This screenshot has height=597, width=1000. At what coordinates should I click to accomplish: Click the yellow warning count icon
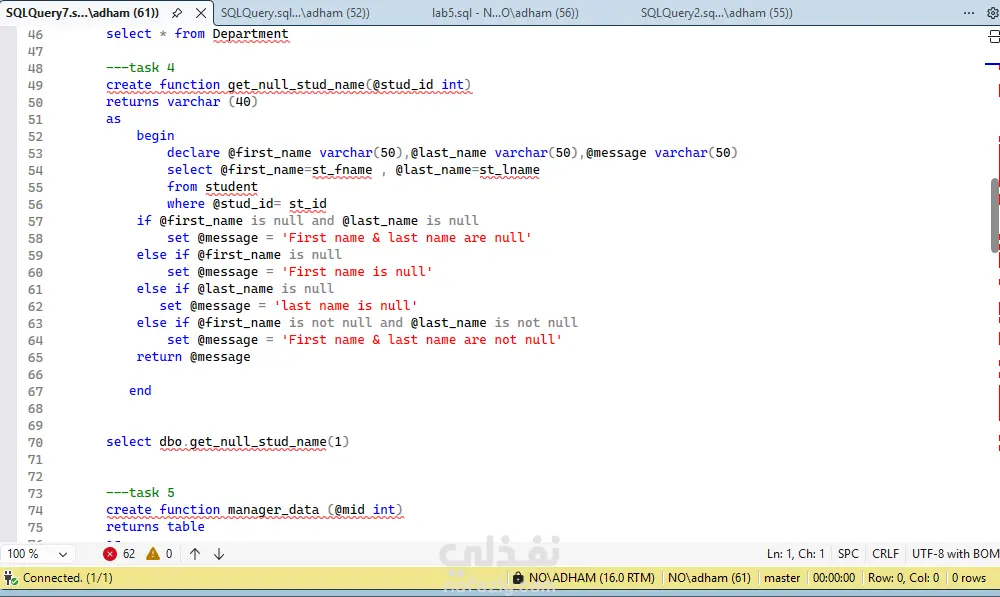tap(152, 554)
